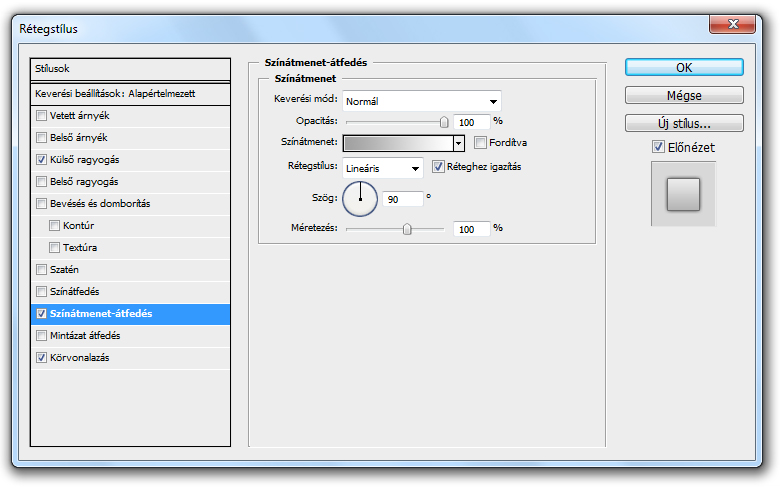Tick the Kontúr checkbox
Viewport: 780px width, 487px height.
click(55, 226)
